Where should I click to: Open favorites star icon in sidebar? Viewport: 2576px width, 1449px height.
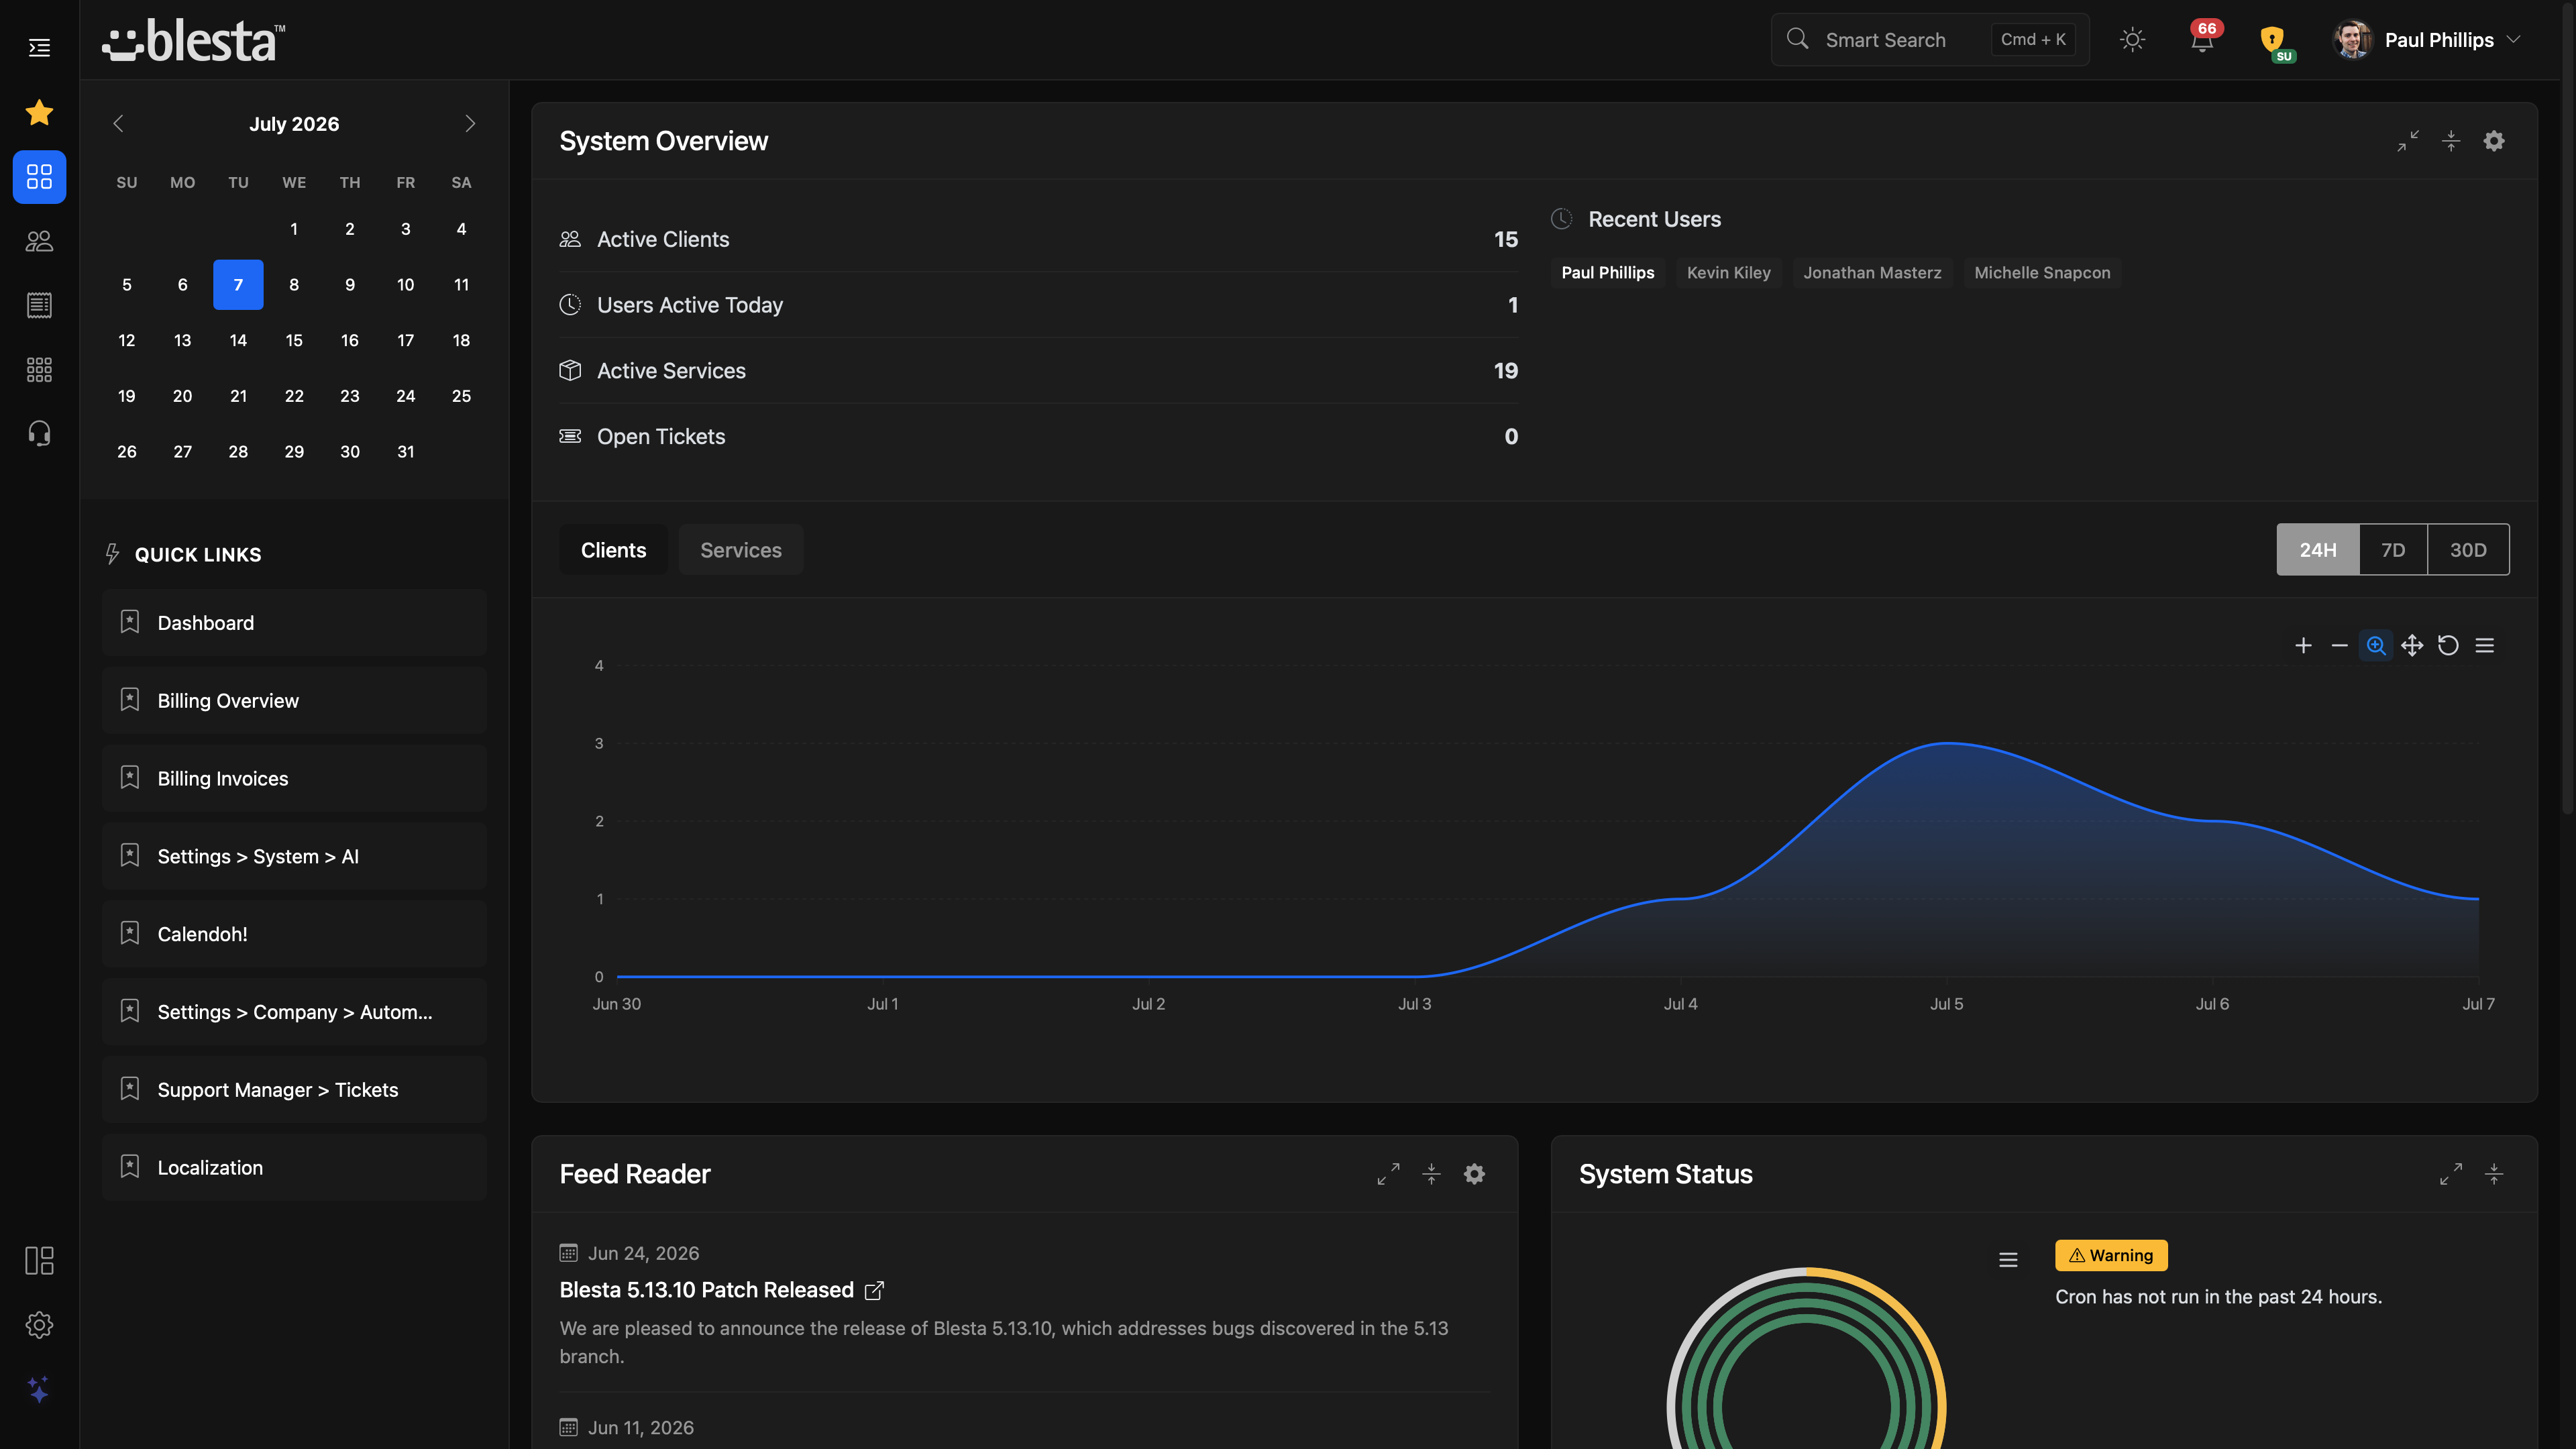pos(39,112)
